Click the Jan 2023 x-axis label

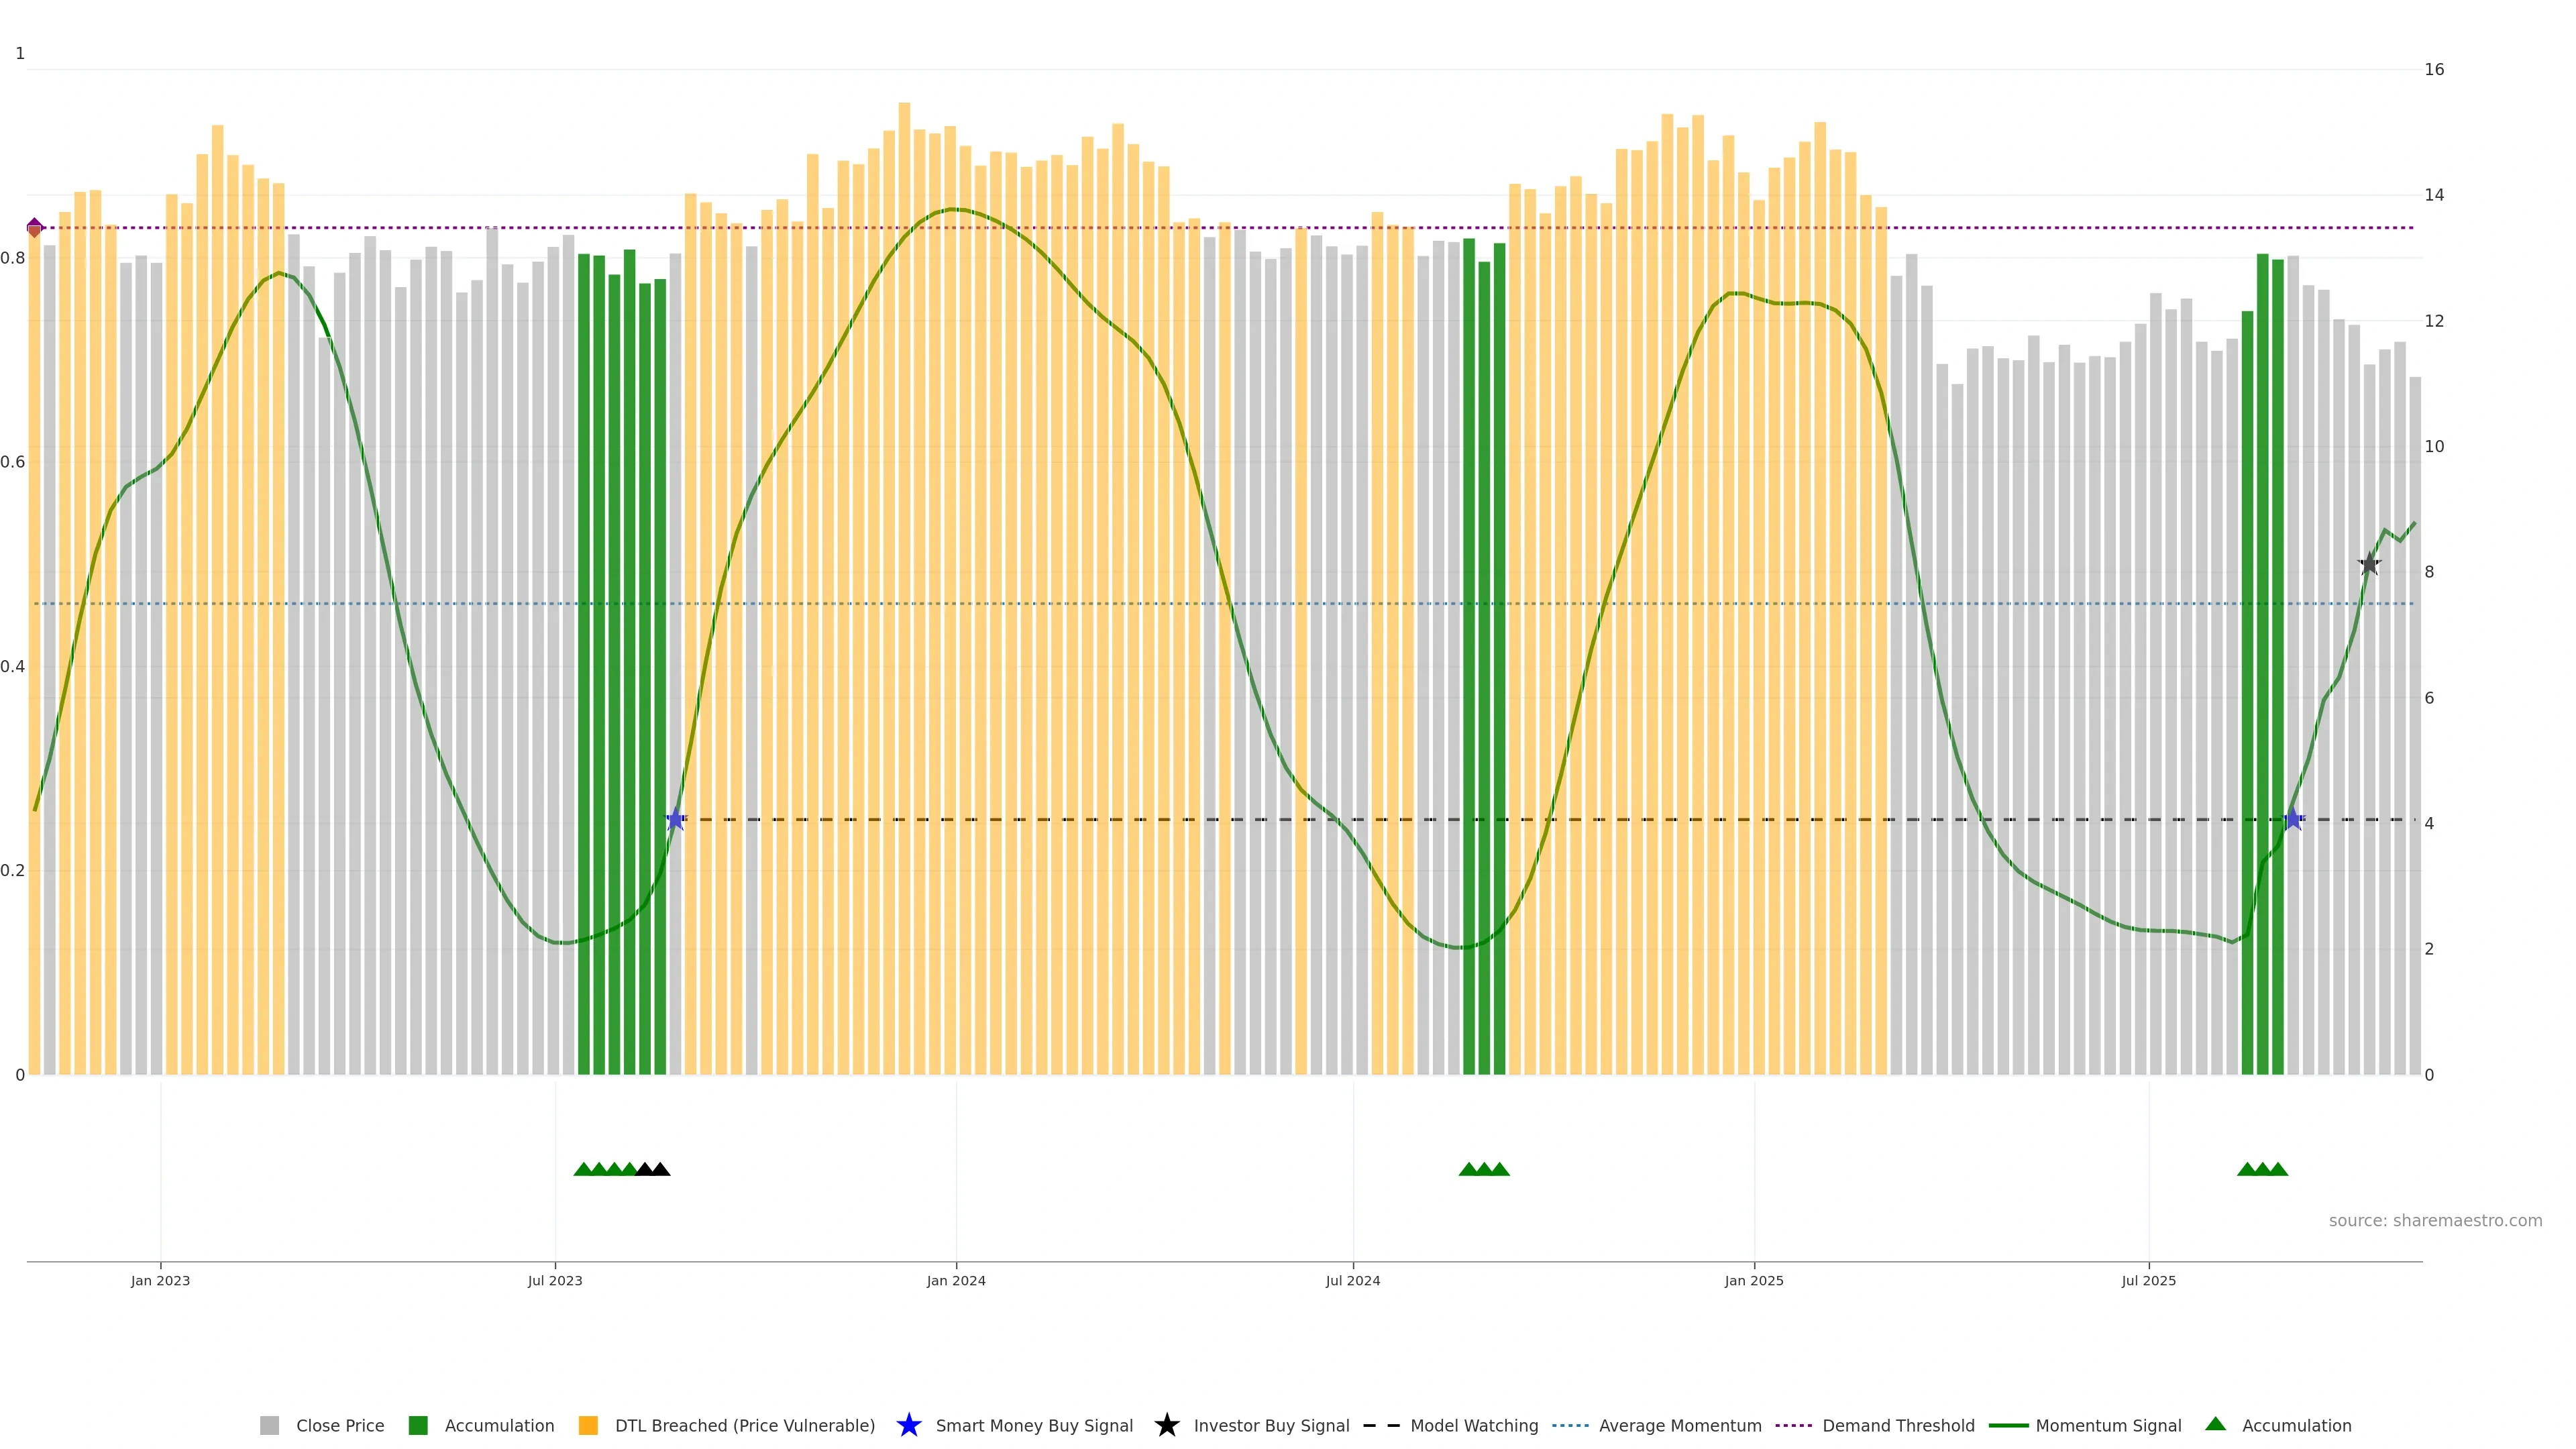pos(160,1281)
